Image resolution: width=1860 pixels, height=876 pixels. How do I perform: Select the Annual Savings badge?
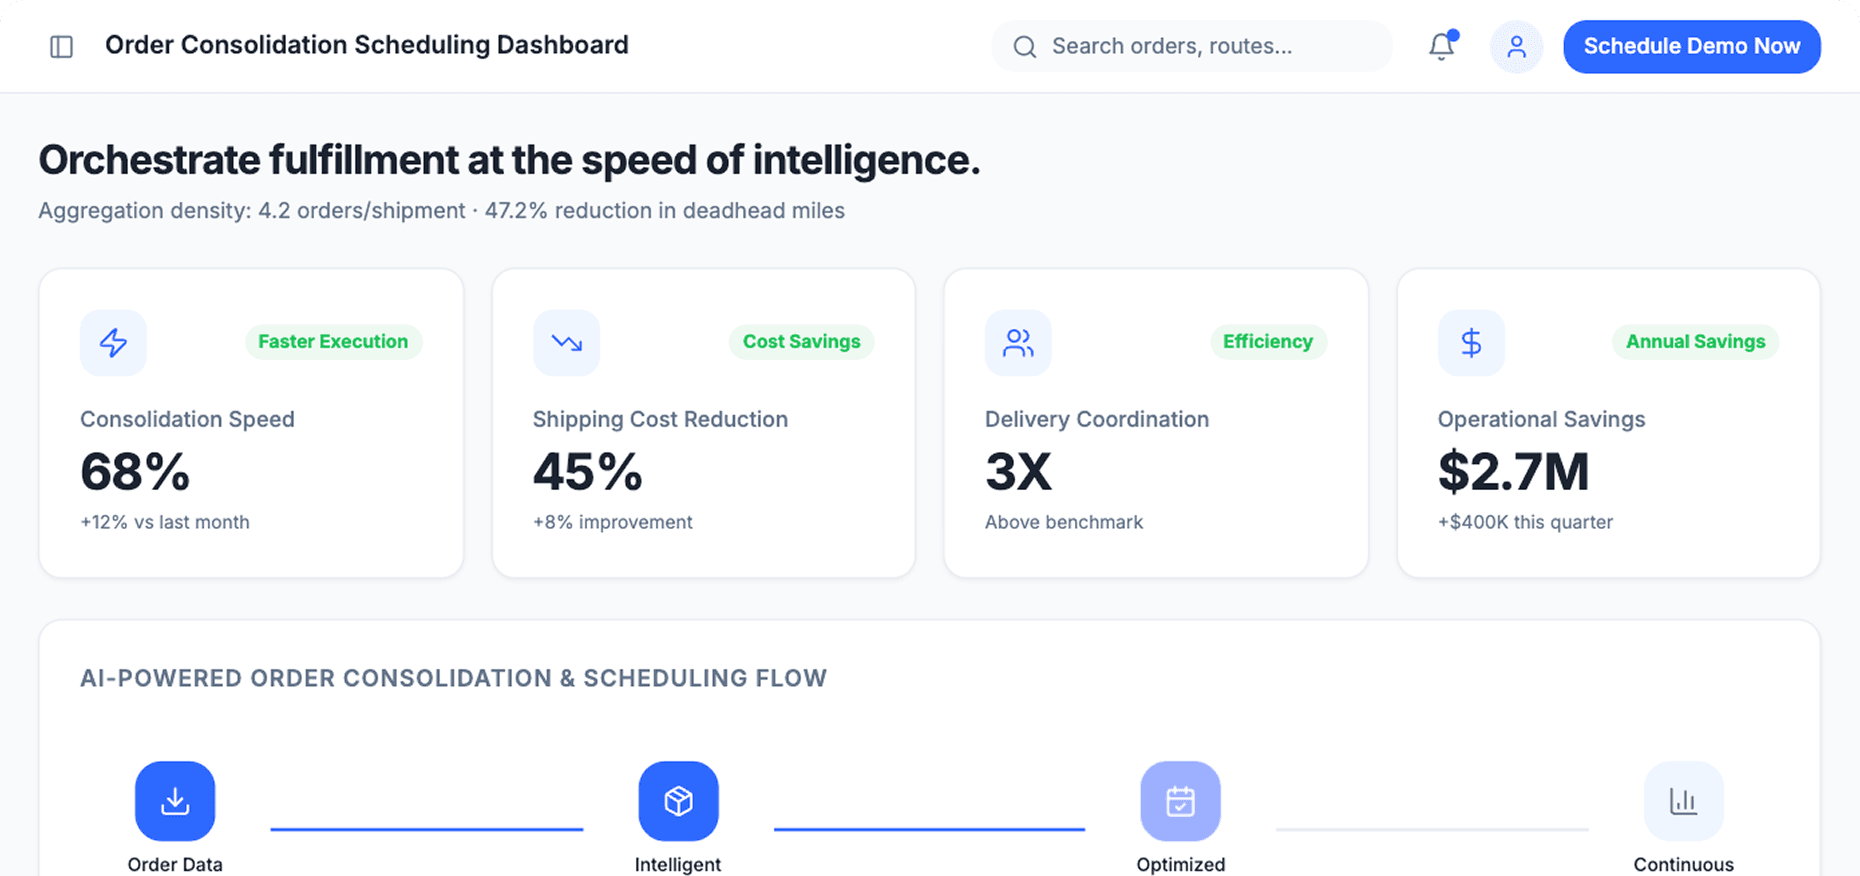click(1694, 341)
